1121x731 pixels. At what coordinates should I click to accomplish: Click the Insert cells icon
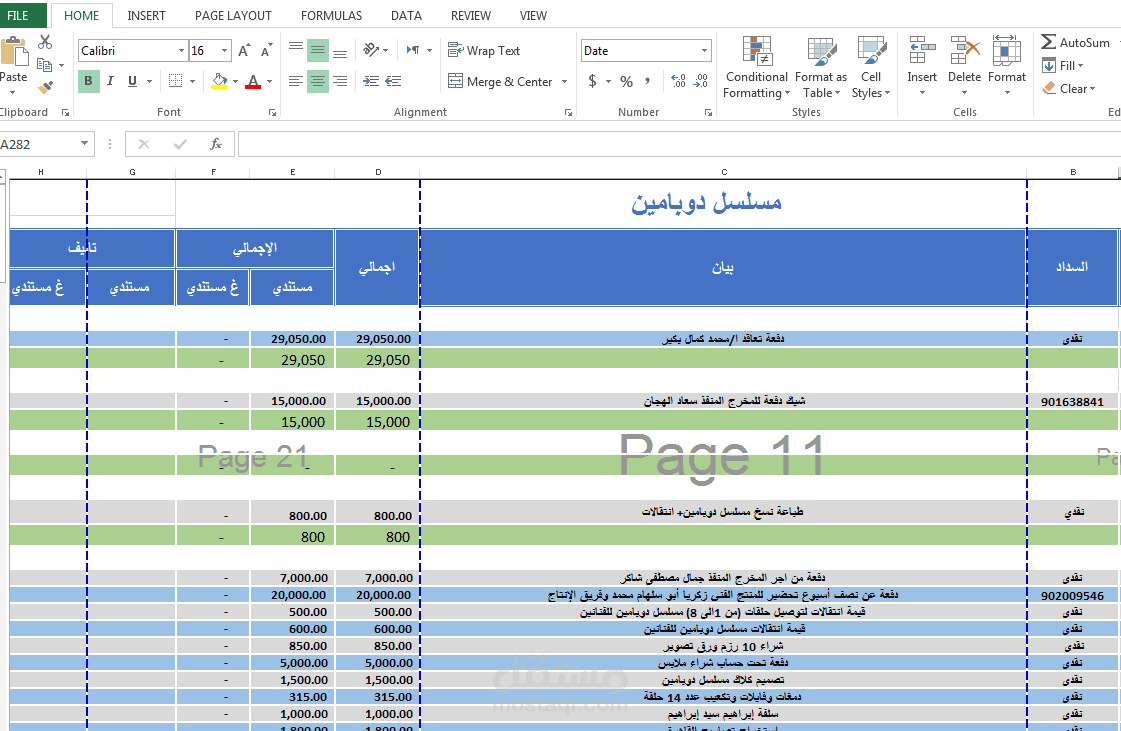click(x=922, y=66)
